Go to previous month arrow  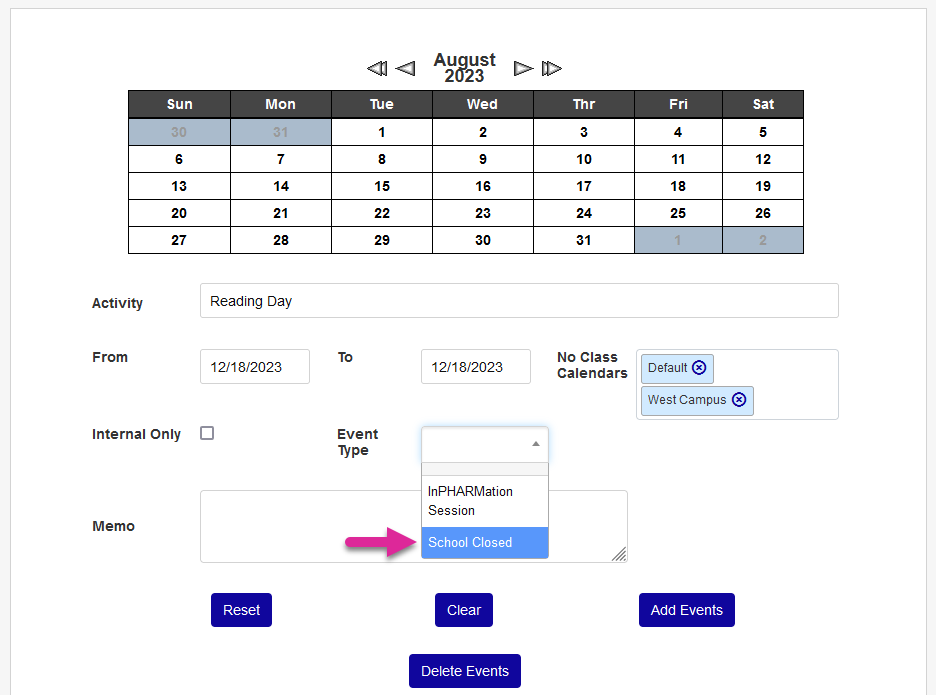click(405, 69)
